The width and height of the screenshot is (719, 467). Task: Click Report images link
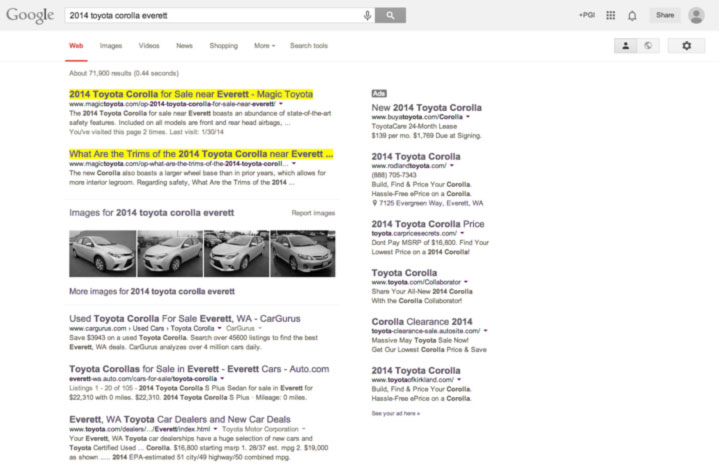[313, 213]
